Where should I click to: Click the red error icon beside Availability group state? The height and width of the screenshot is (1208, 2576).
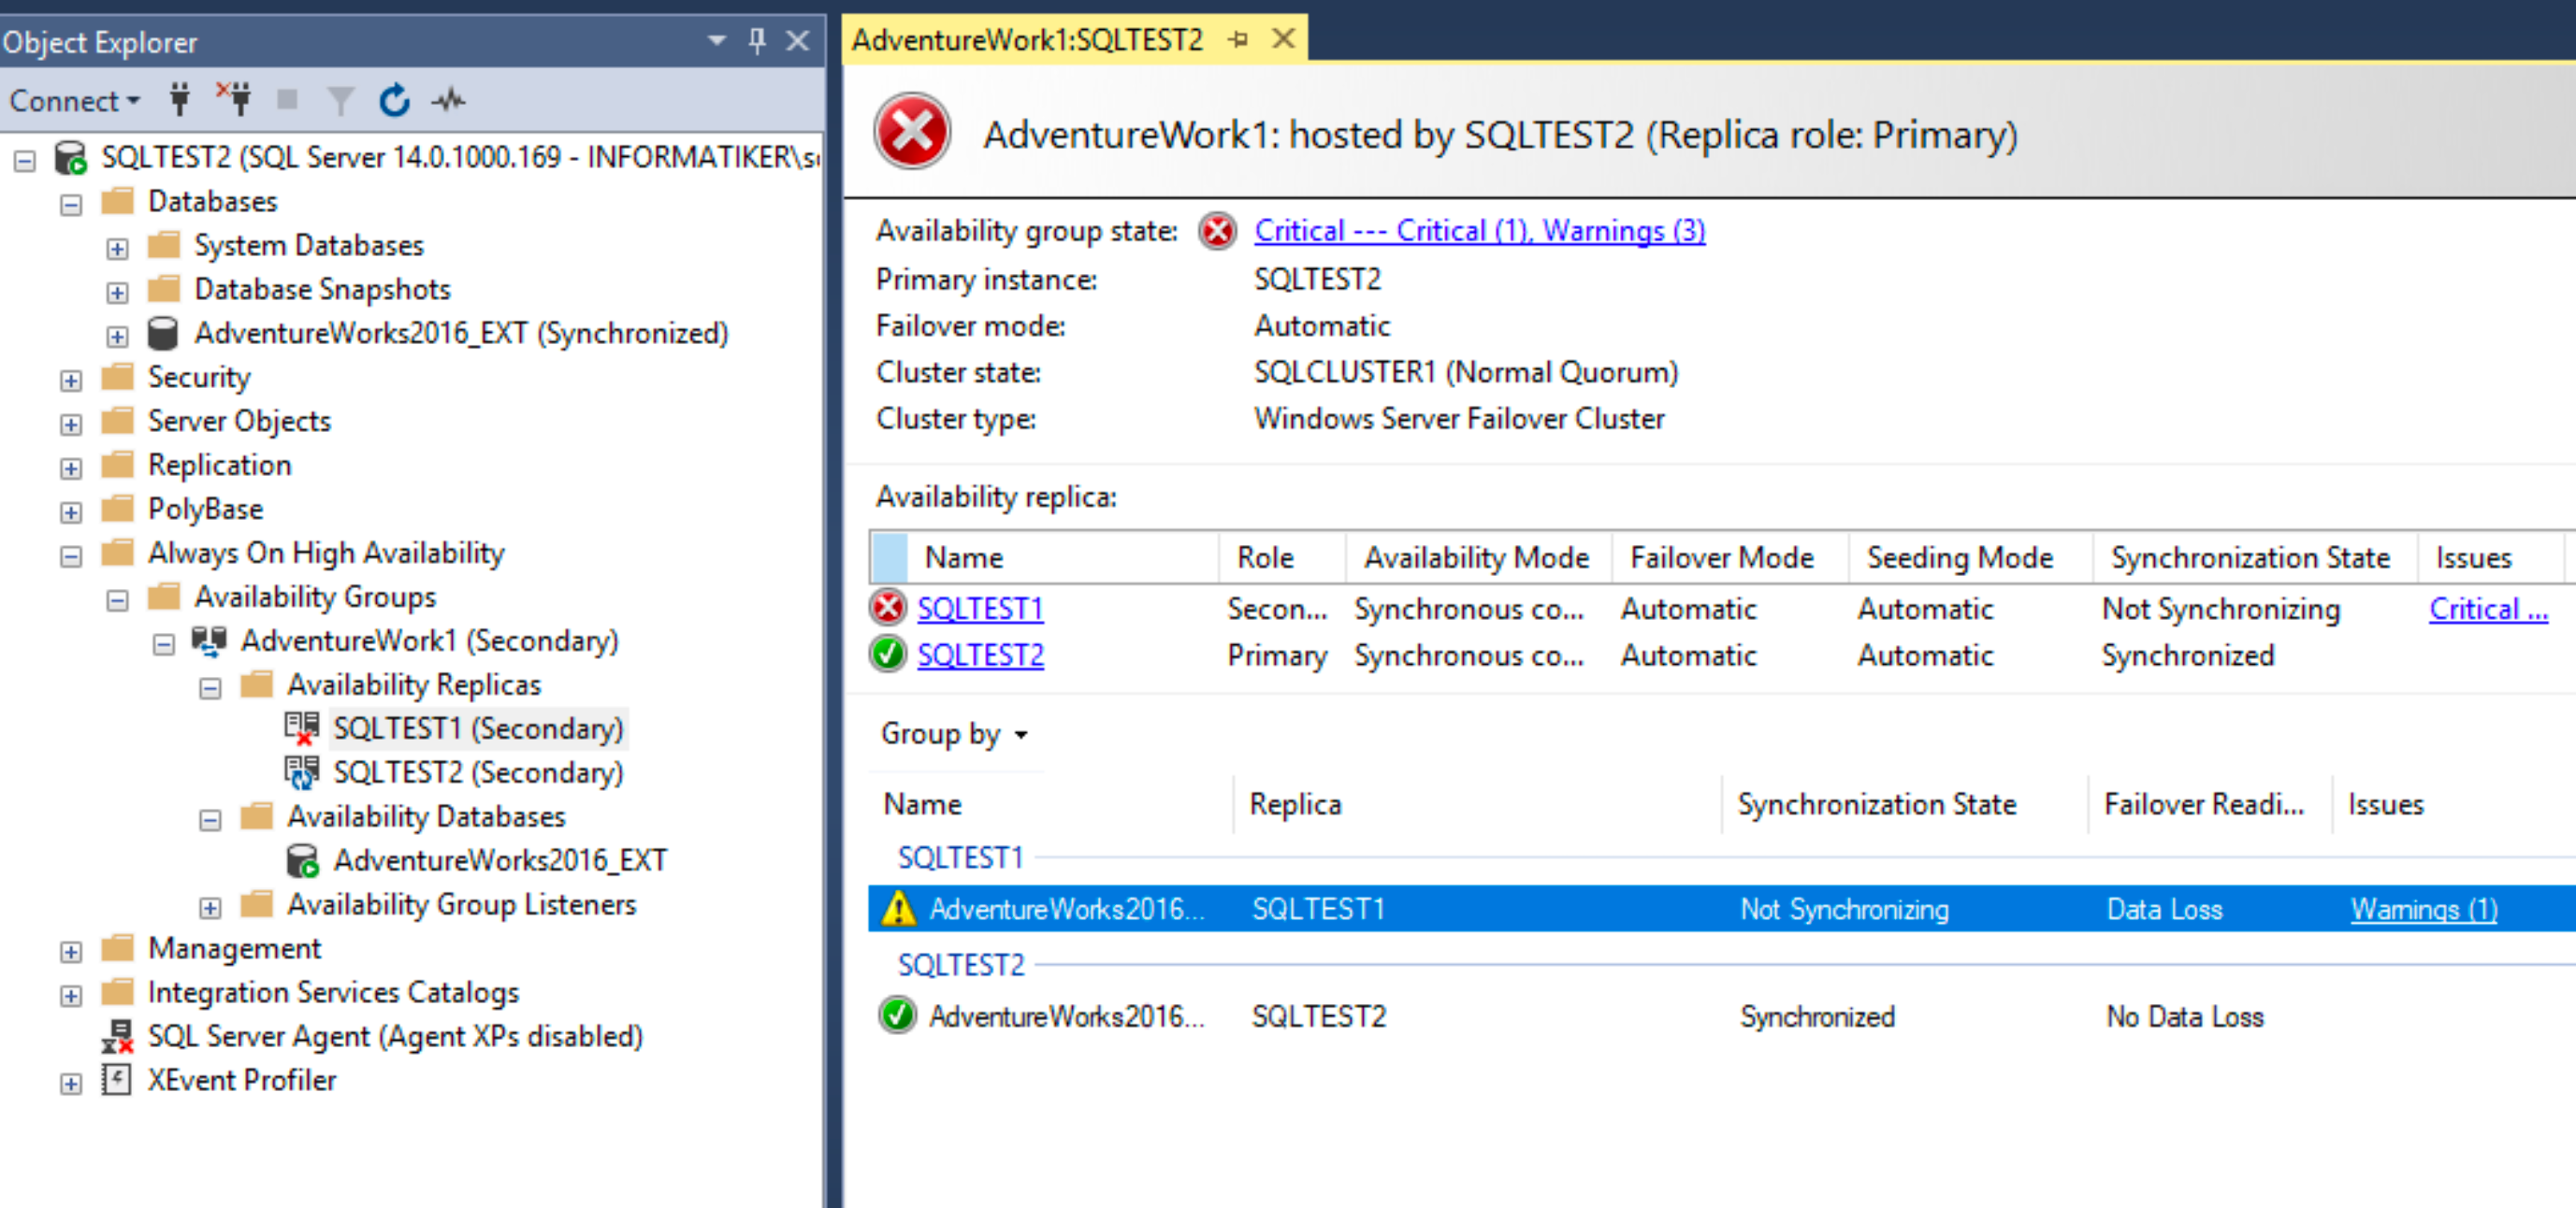[1217, 231]
